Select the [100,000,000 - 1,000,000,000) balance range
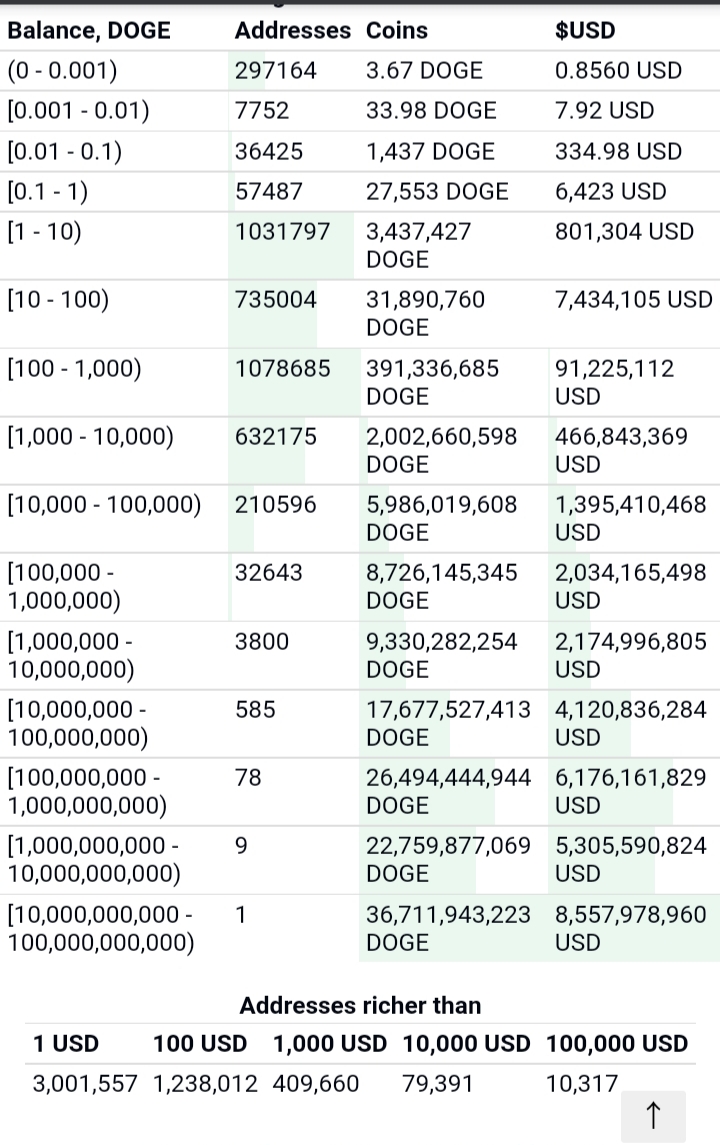This screenshot has width=720, height=1145. coord(87,791)
